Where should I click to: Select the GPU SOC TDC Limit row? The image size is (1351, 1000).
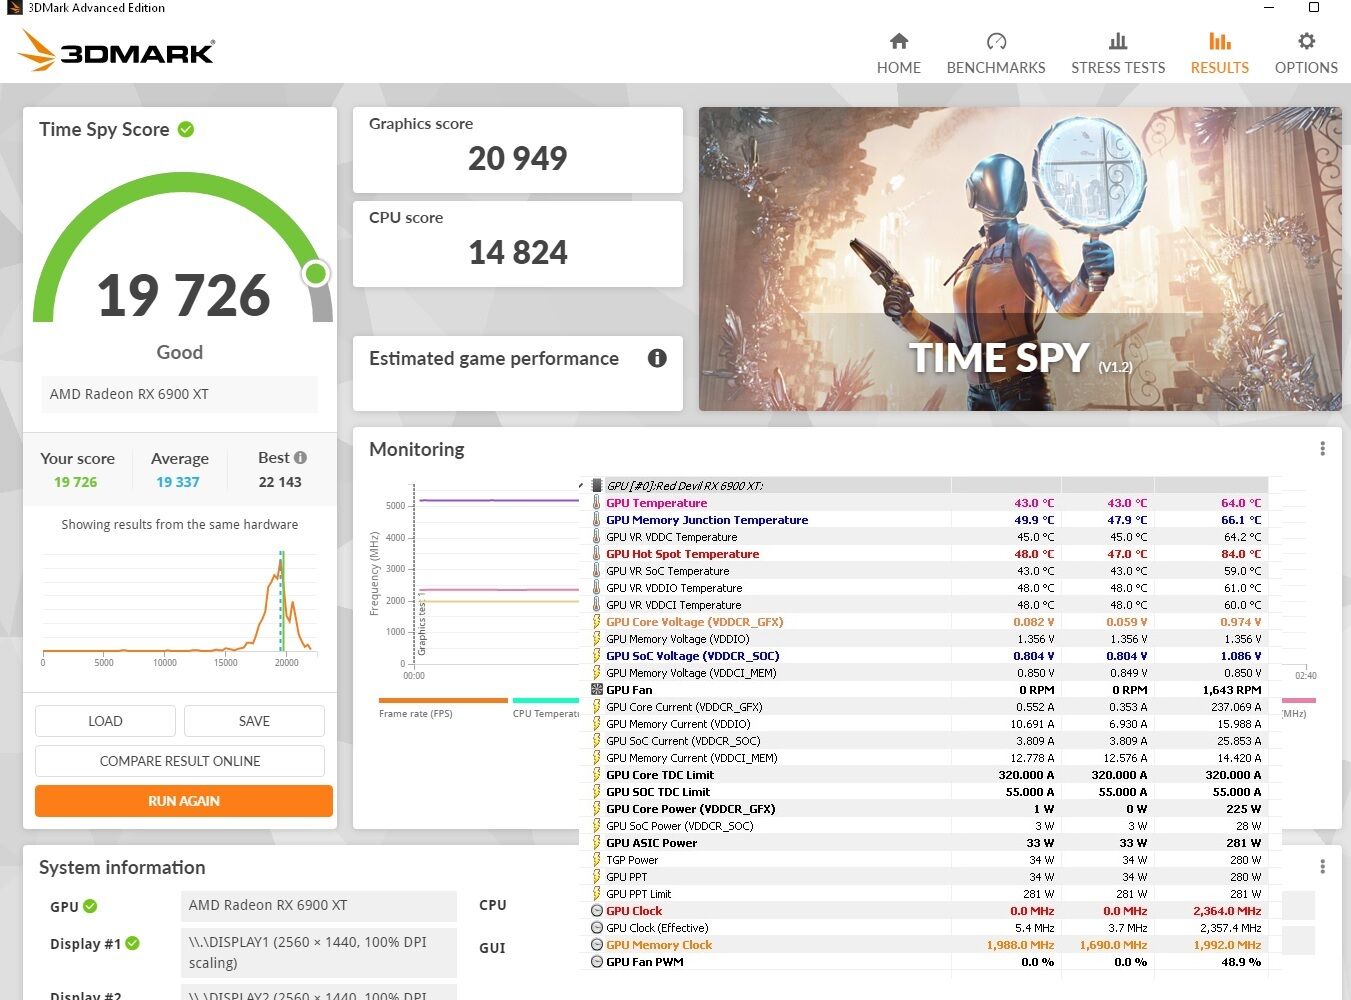[x=925, y=792]
